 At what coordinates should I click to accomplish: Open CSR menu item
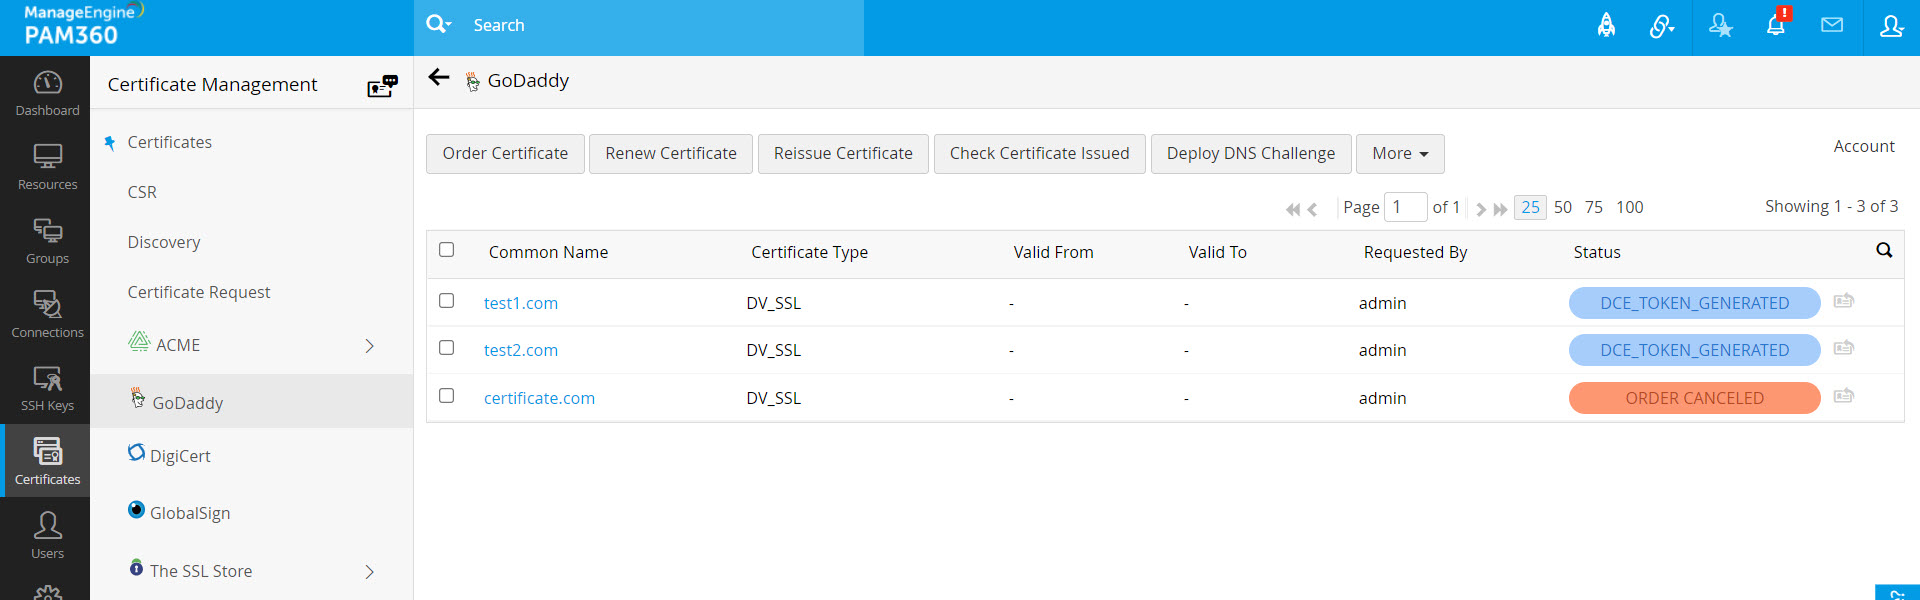coord(142,192)
